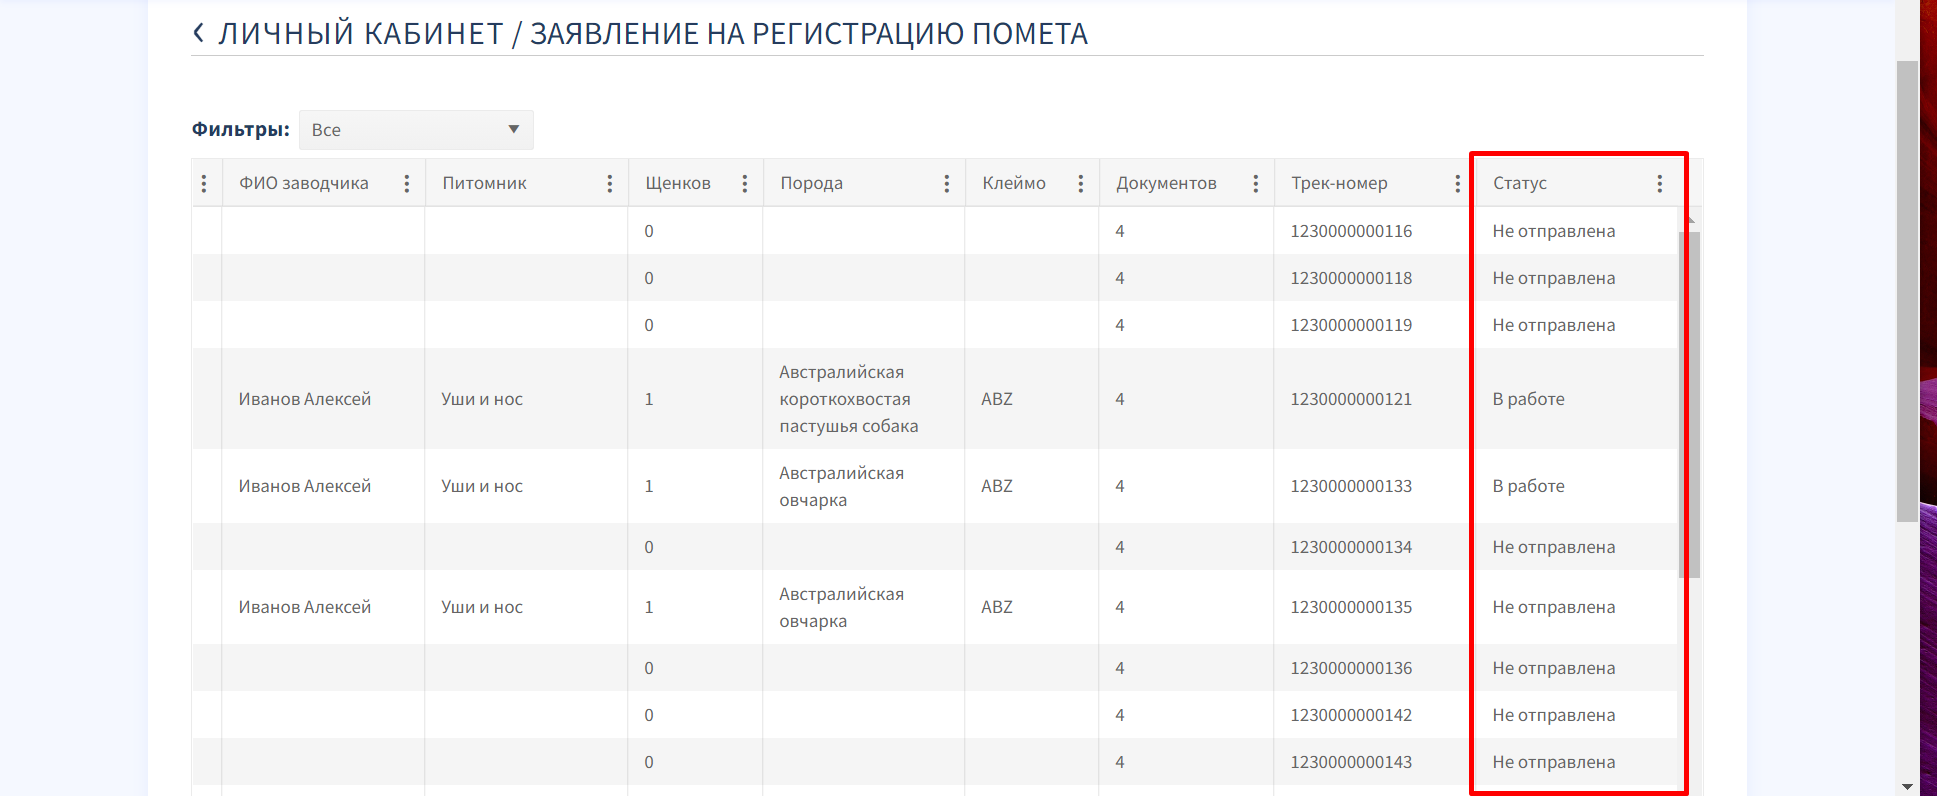This screenshot has height=796, width=1937.
Task: Click page scrollbar down arrow
Action: coord(1907,787)
